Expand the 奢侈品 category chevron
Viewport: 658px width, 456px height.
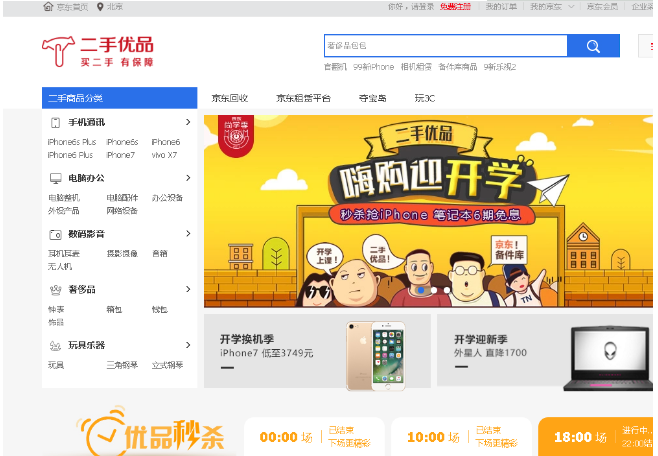pyautogui.click(x=188, y=289)
